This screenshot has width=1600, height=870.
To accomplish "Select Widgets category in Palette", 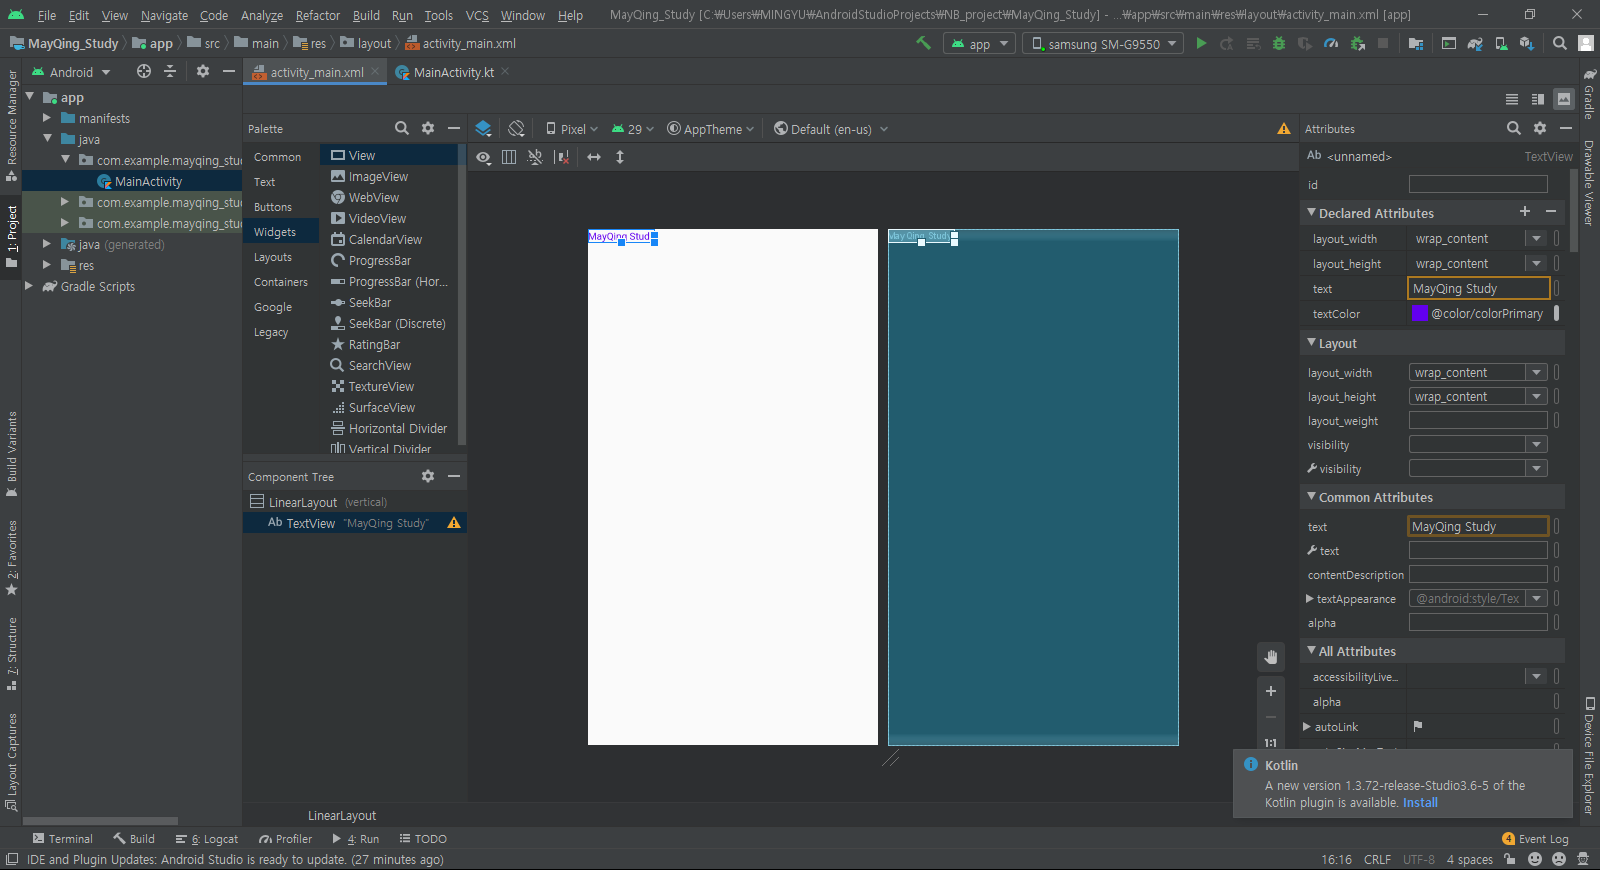I will coord(275,232).
